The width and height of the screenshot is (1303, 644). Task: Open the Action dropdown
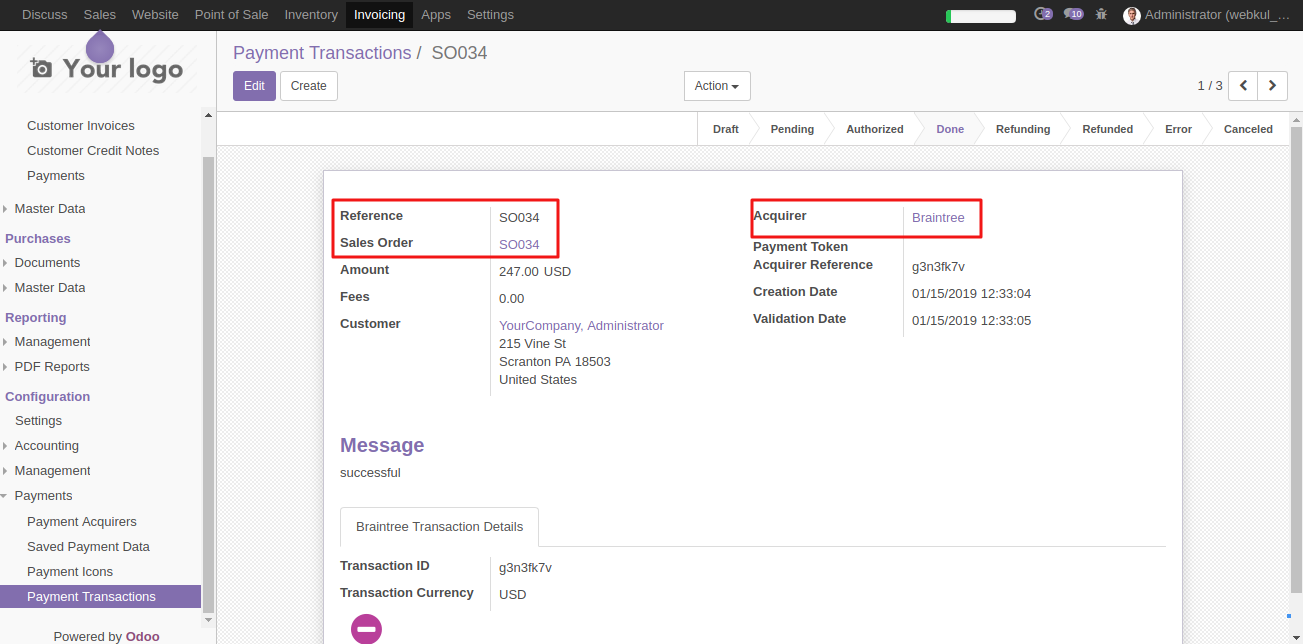click(x=716, y=86)
